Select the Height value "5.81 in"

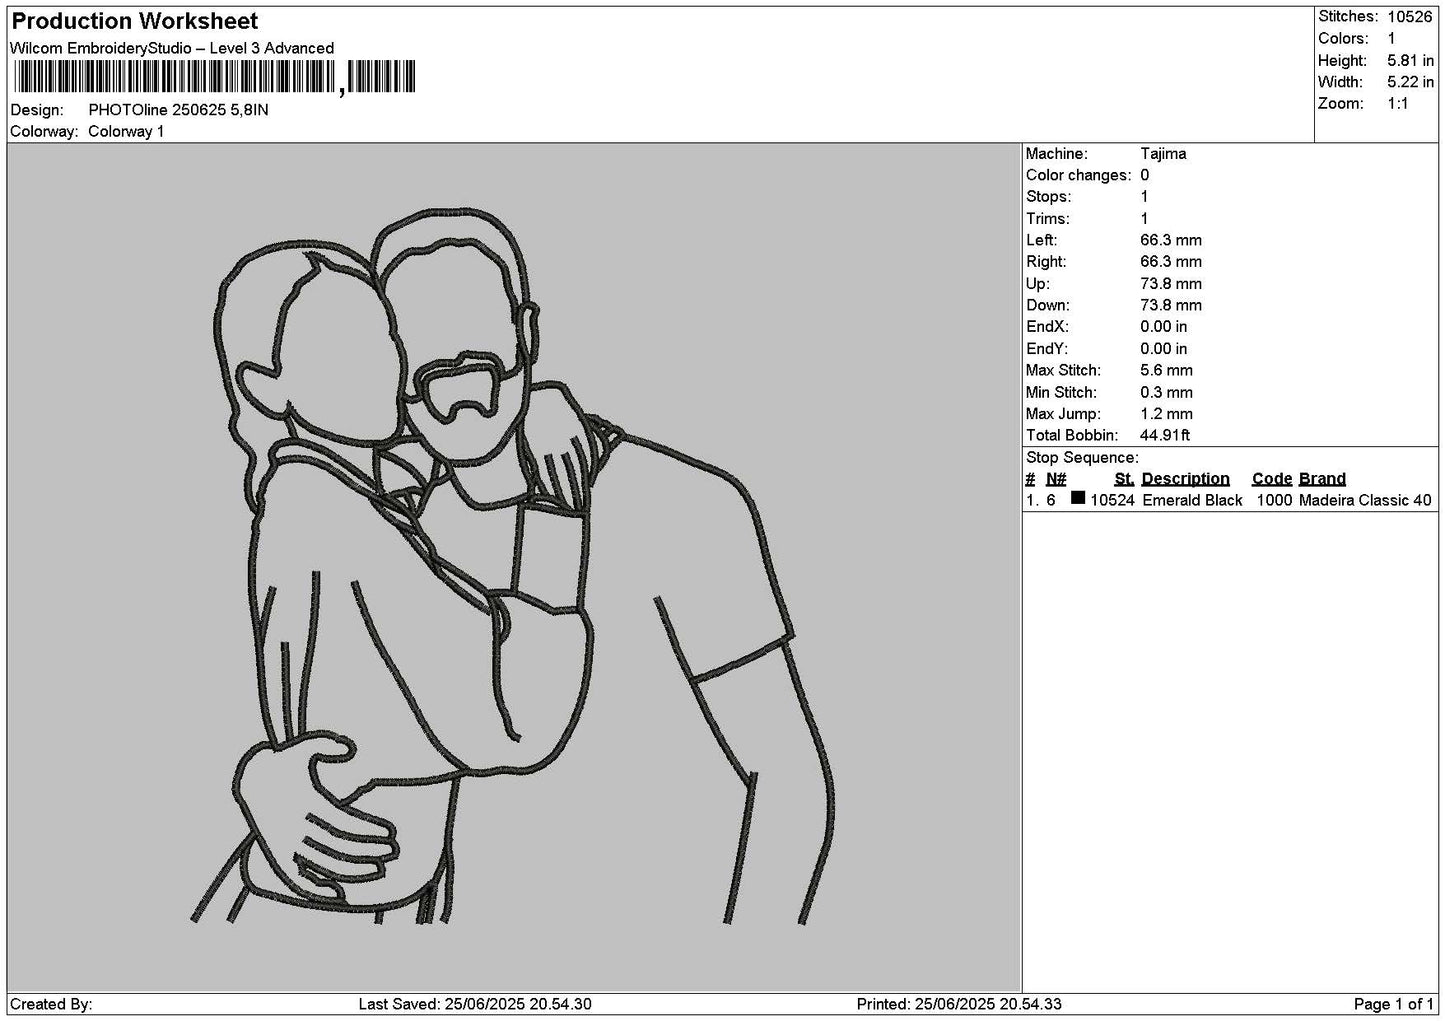click(1410, 61)
